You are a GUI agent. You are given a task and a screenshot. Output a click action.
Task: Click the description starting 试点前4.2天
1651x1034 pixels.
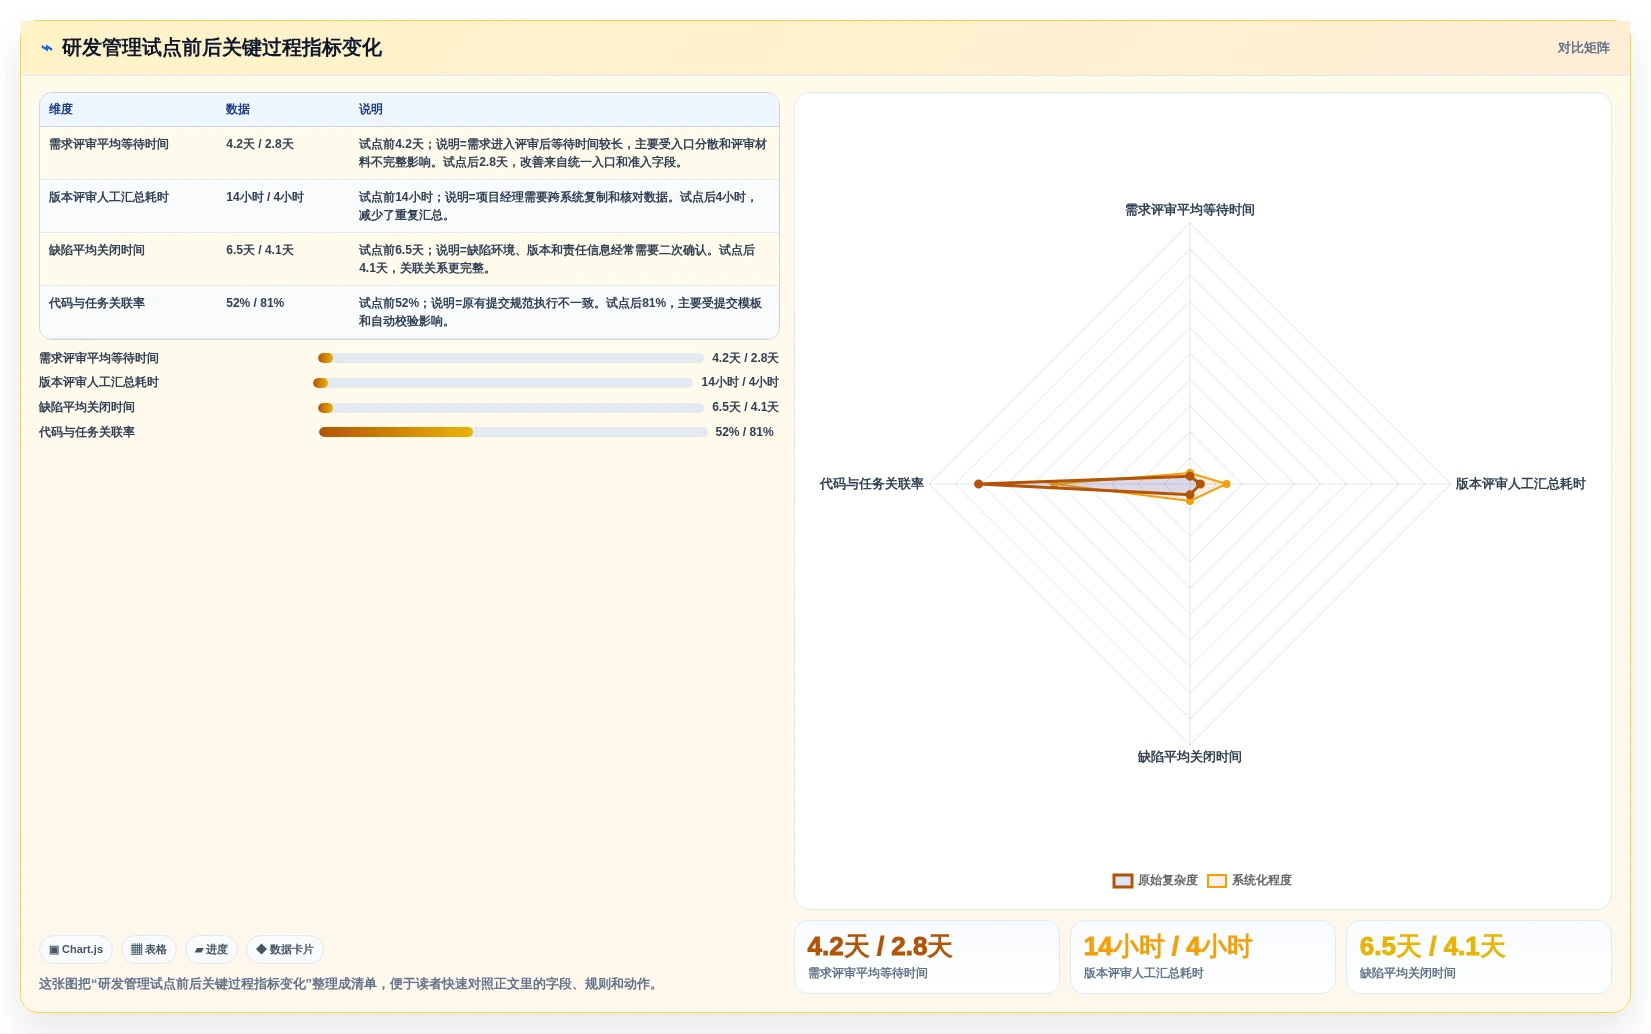(x=563, y=153)
